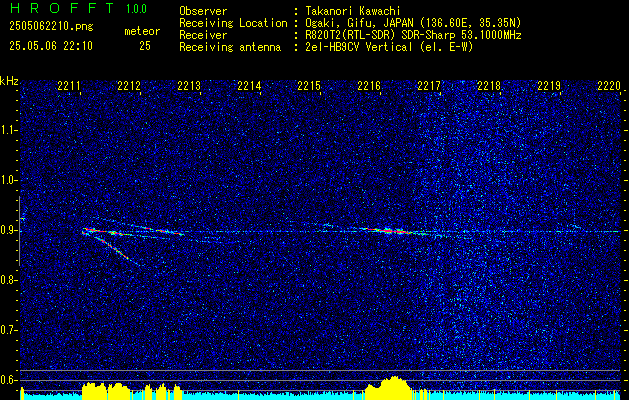This screenshot has width=629, height=400.
Task: Click the timestamp 25.05.06 22:10
Action: click(x=51, y=46)
